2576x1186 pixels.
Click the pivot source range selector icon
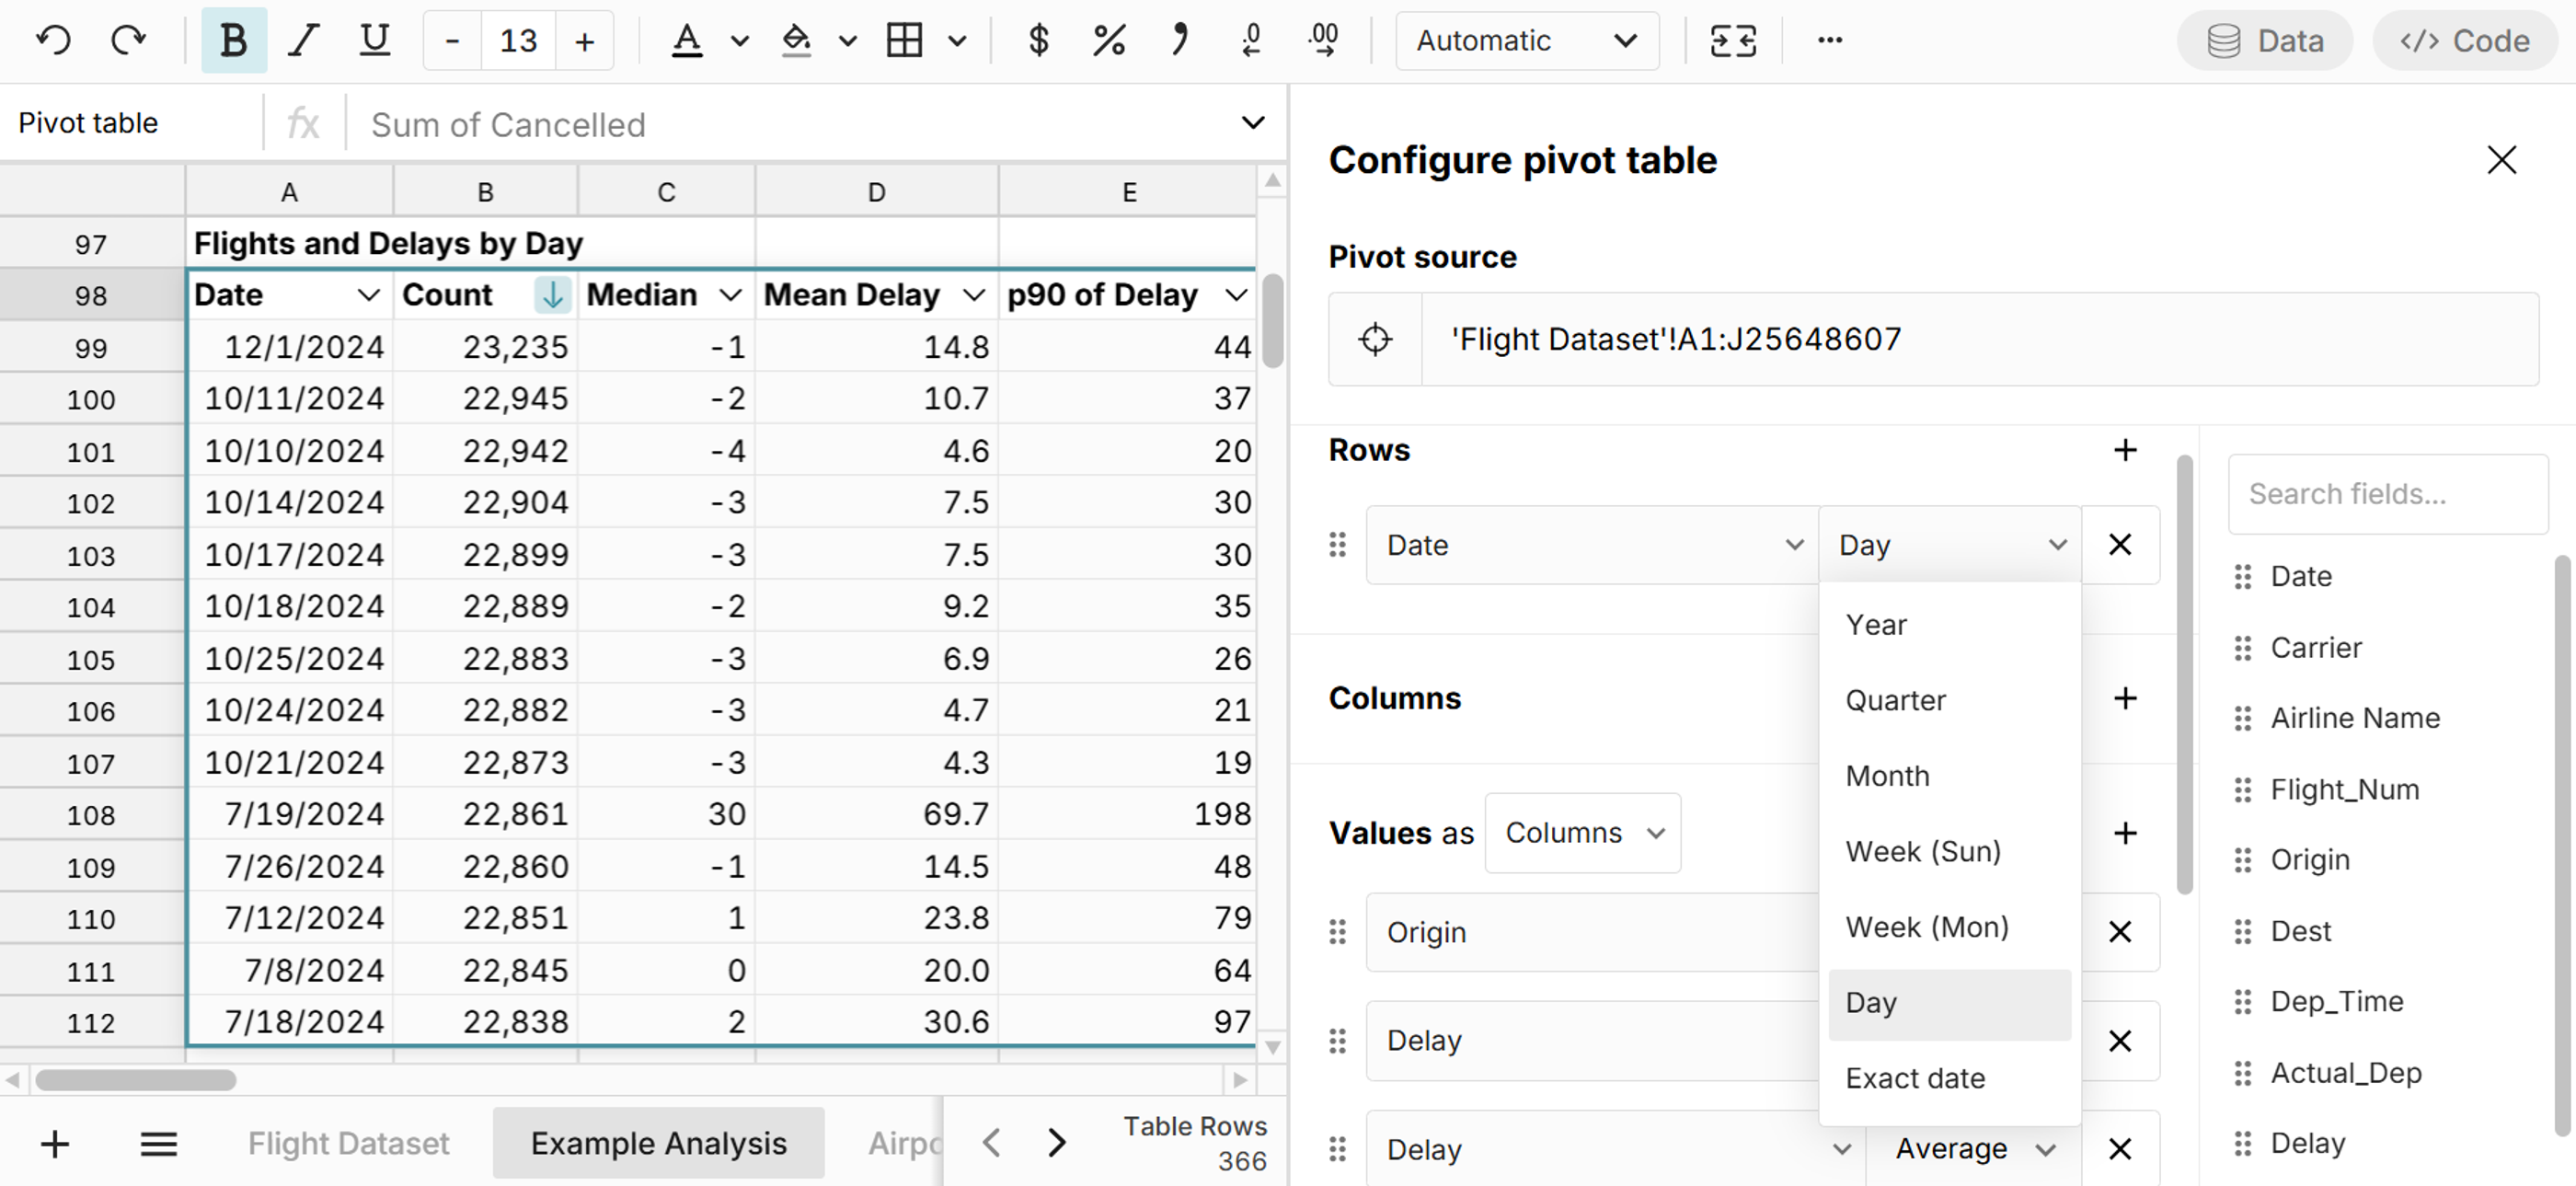1375,339
